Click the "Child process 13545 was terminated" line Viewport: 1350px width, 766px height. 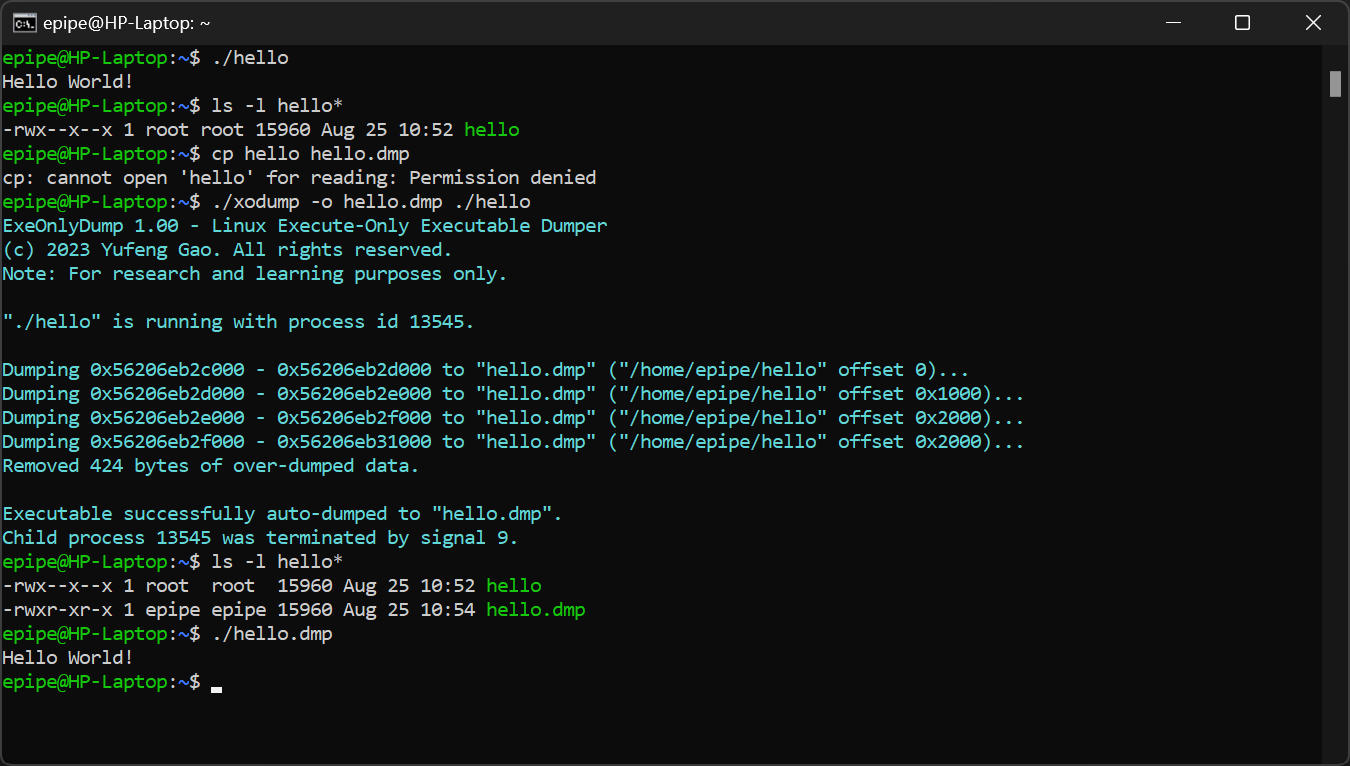260,538
